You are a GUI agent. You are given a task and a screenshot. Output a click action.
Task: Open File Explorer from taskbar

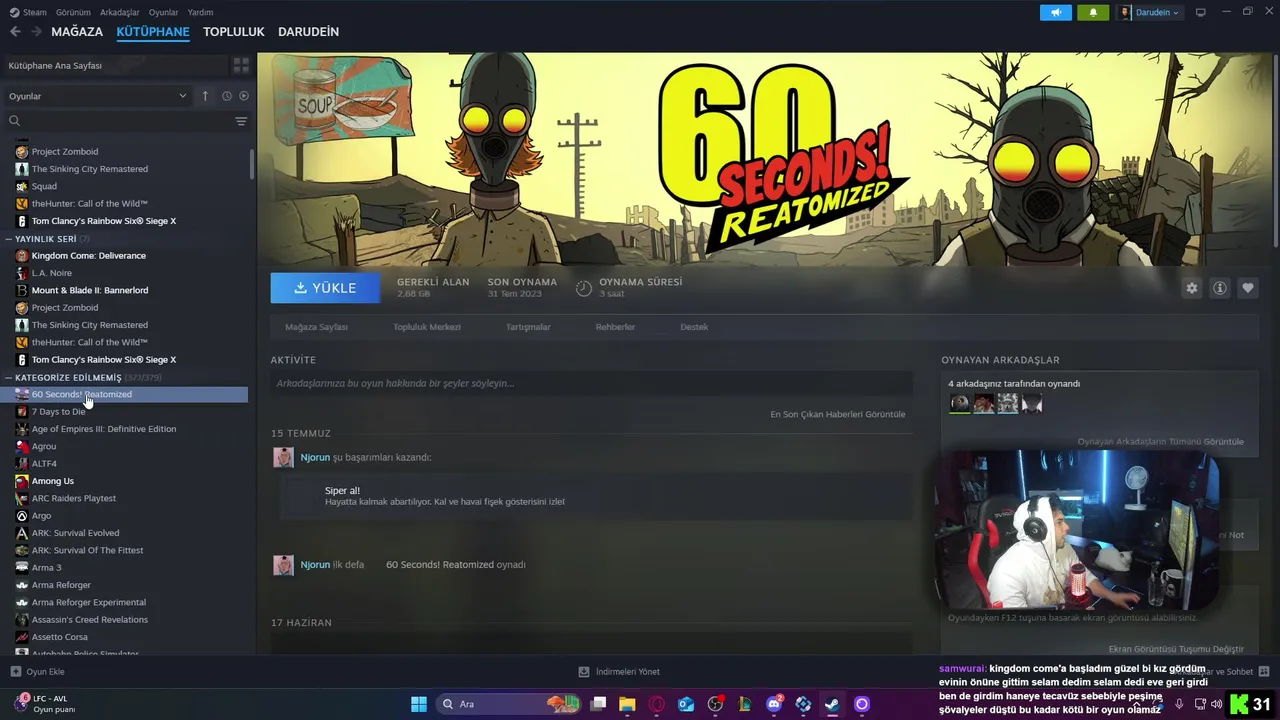click(627, 704)
